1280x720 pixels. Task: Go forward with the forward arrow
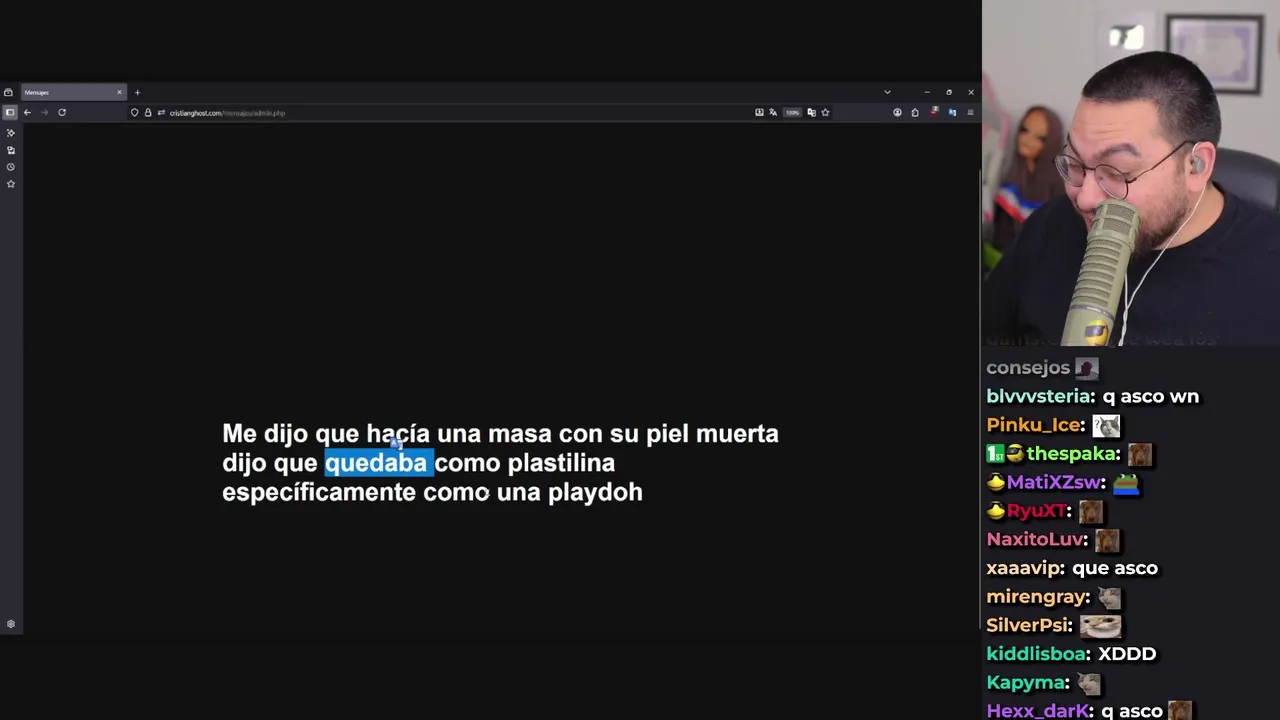[x=44, y=112]
